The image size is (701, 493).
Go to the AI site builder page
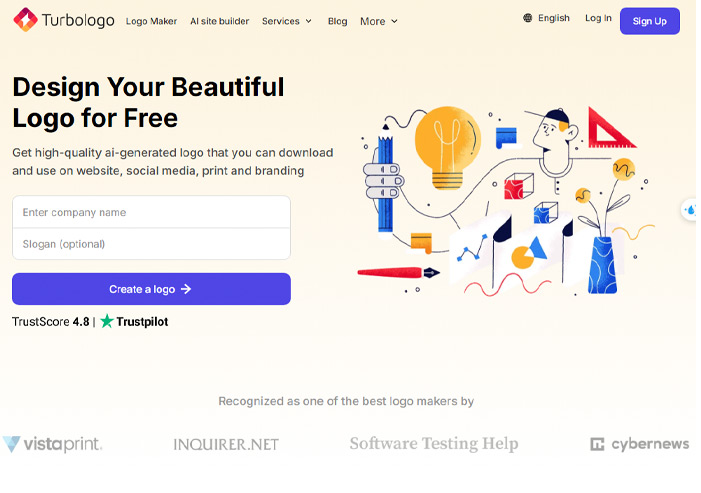point(219,21)
